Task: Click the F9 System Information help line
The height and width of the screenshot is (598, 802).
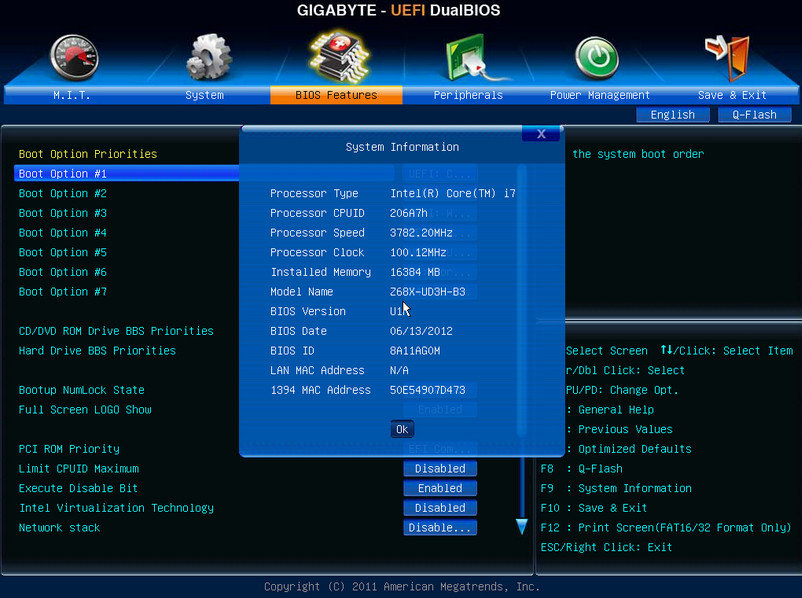Action: (x=616, y=489)
